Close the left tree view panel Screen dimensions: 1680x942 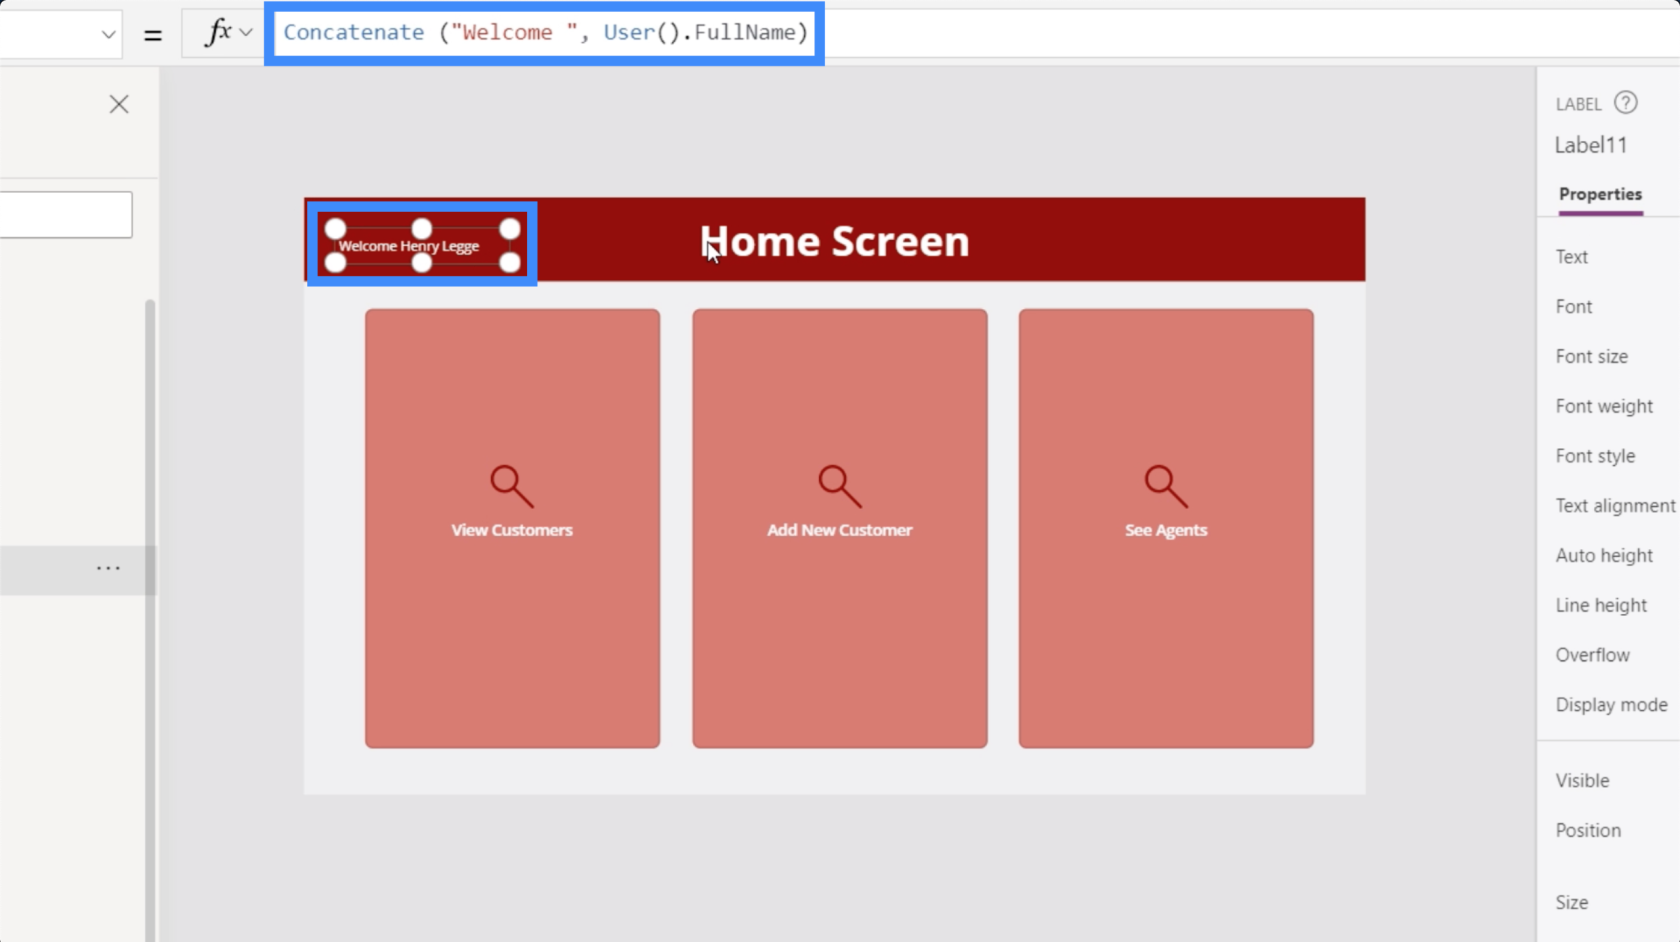[x=119, y=104]
